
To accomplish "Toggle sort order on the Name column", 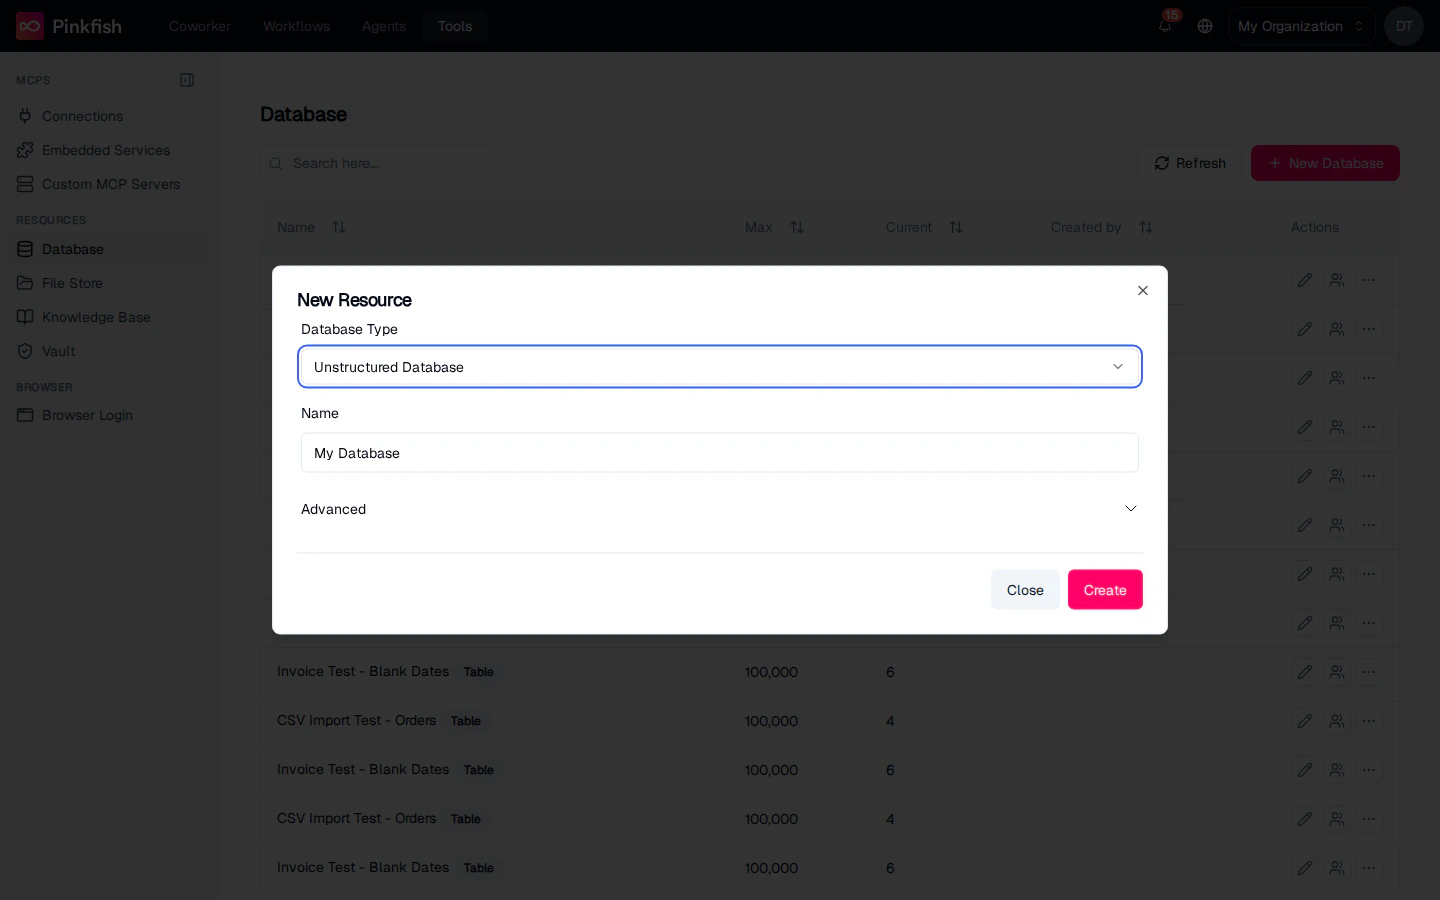I will (x=339, y=227).
